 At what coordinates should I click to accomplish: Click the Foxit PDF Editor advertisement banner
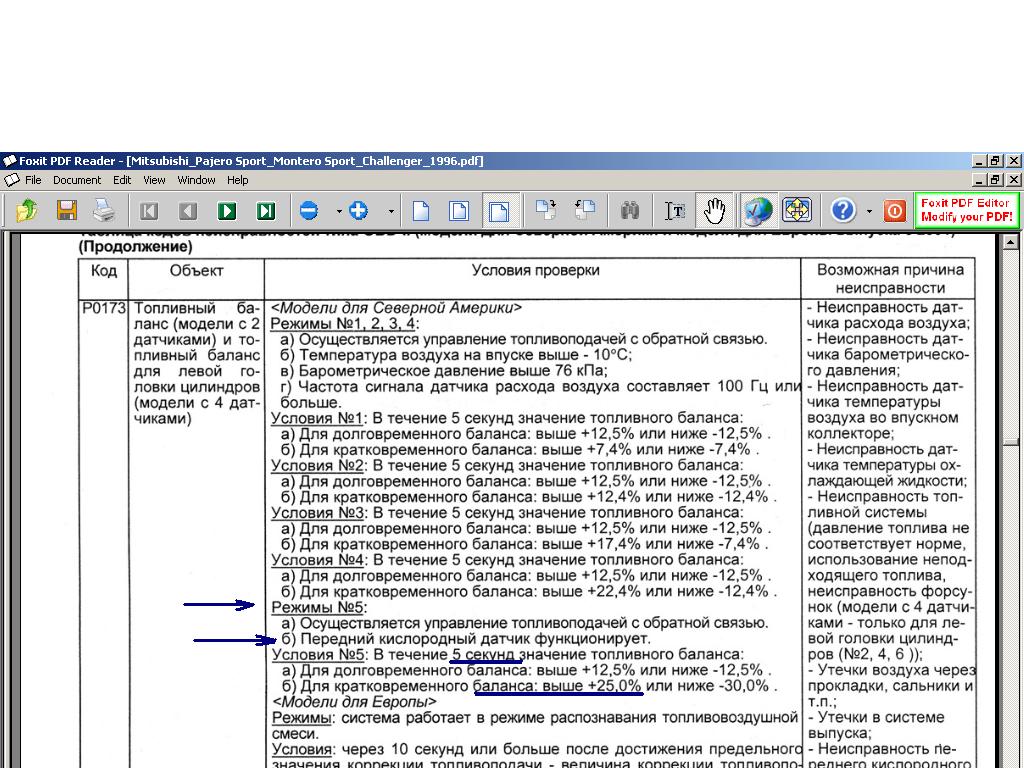tap(966, 210)
